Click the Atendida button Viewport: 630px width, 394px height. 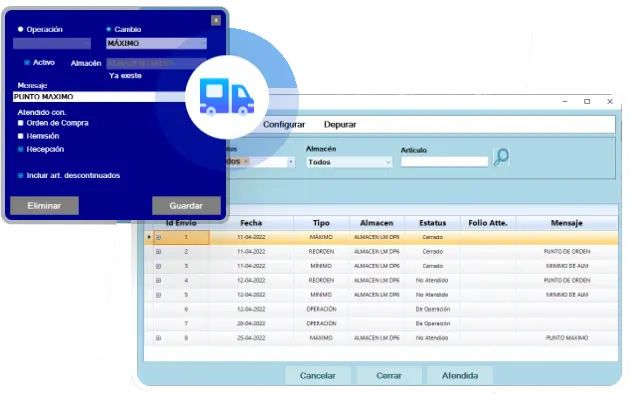click(460, 376)
